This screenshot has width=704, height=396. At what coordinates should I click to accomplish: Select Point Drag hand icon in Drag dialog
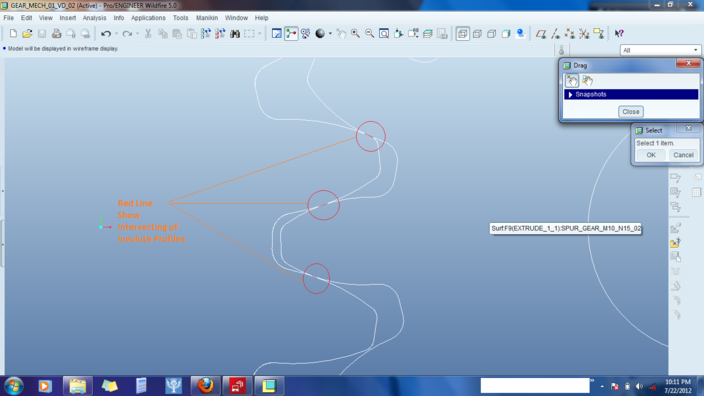pyautogui.click(x=572, y=80)
